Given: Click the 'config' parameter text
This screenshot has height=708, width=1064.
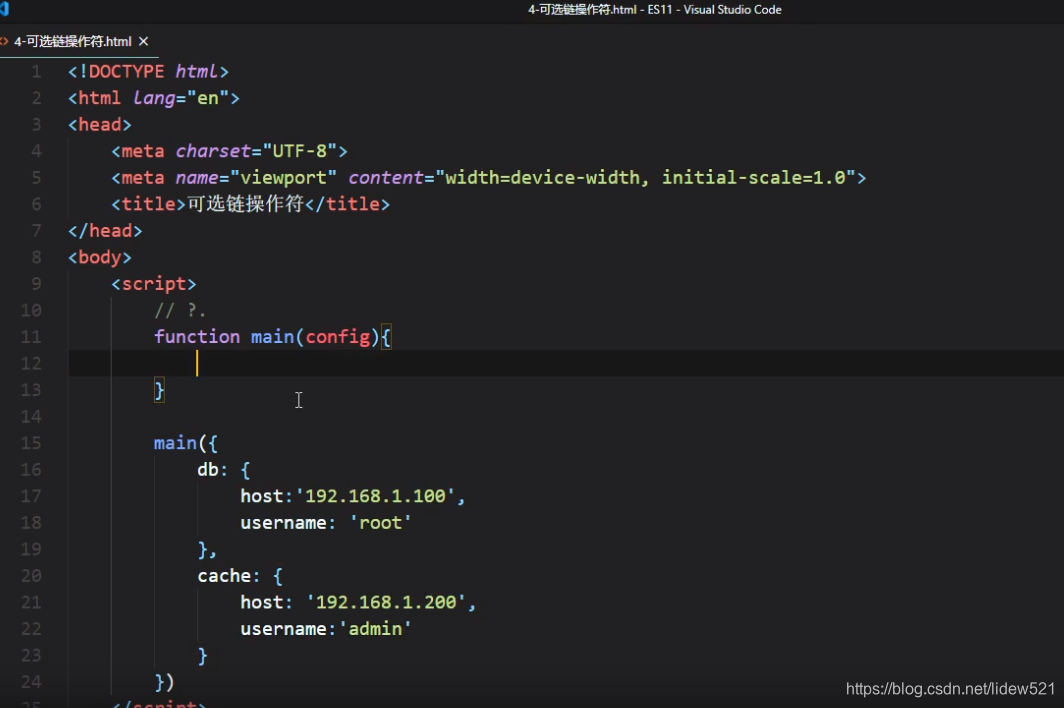Looking at the screenshot, I should click(338, 337).
